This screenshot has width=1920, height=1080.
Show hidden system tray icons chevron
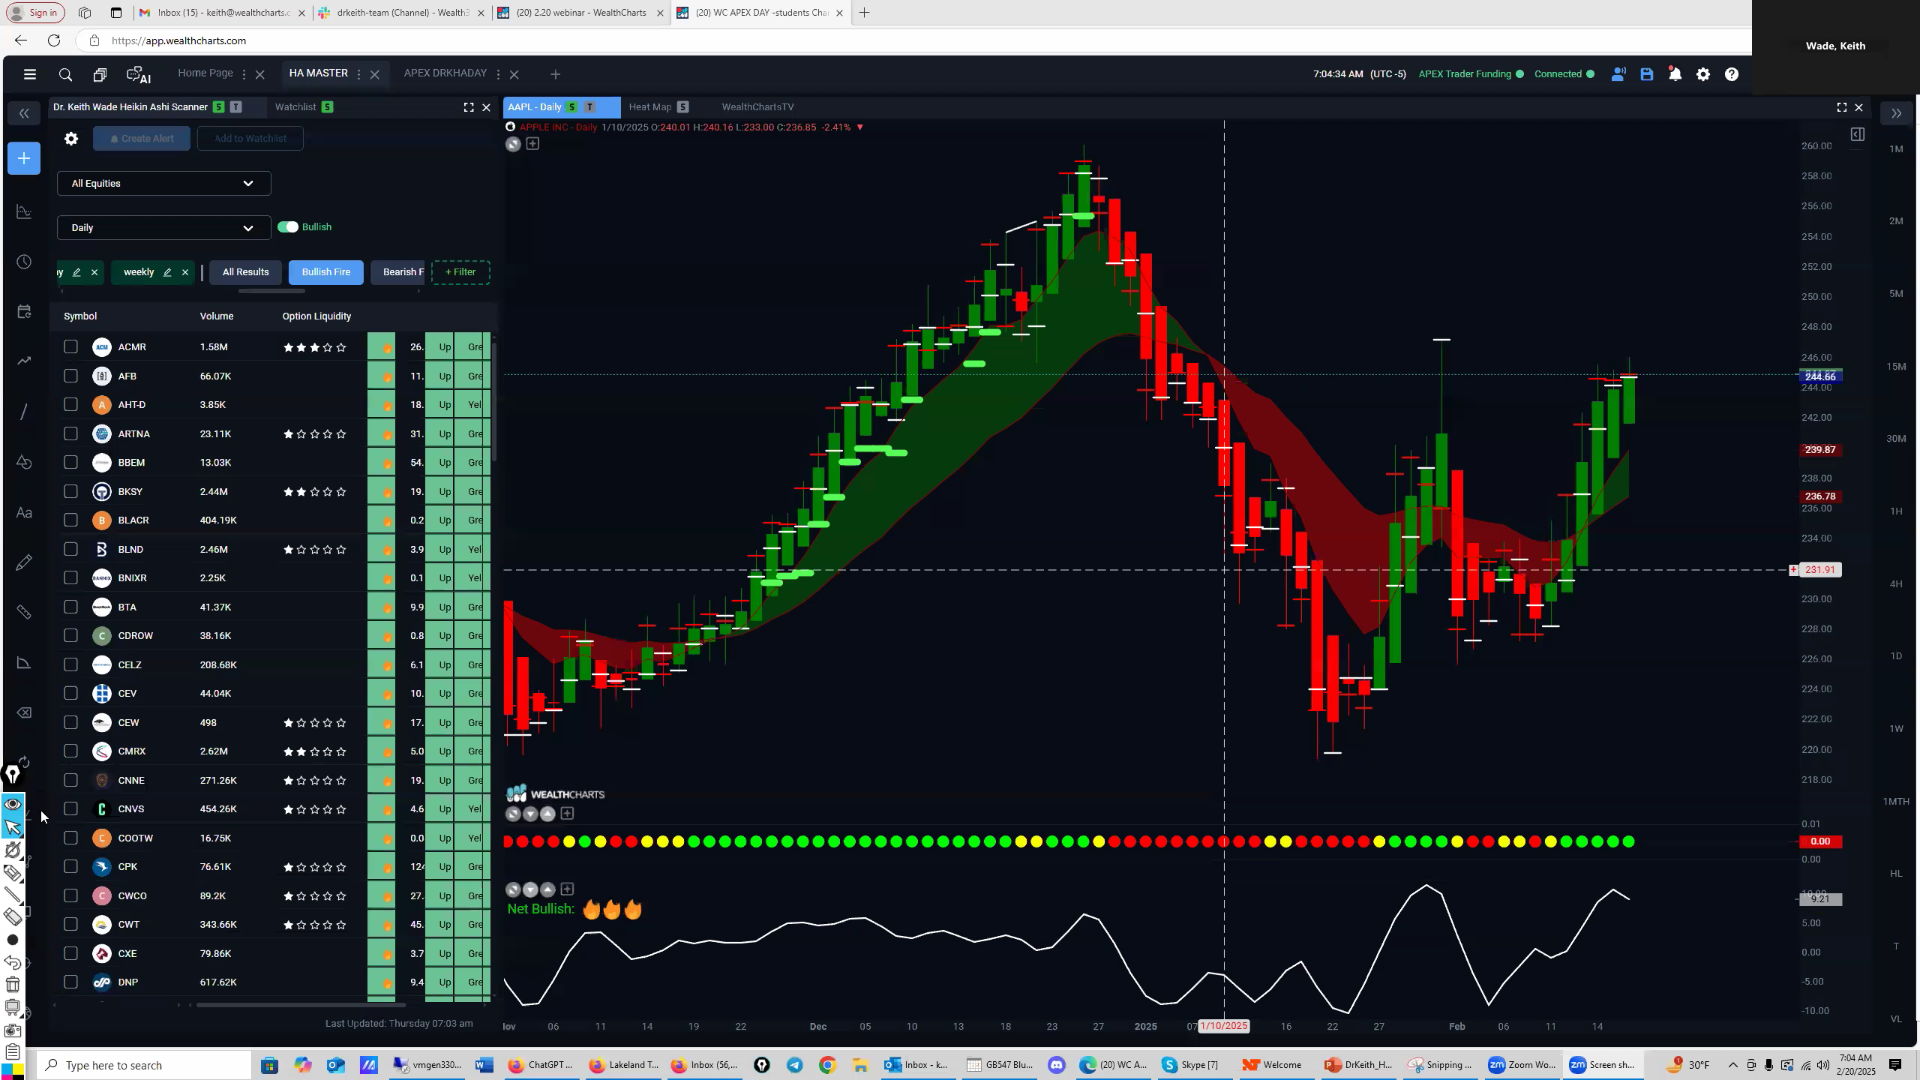1733,1065
